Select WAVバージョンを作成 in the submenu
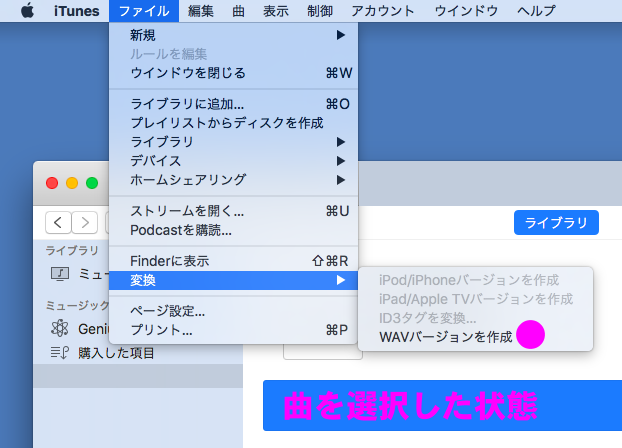 476,337
